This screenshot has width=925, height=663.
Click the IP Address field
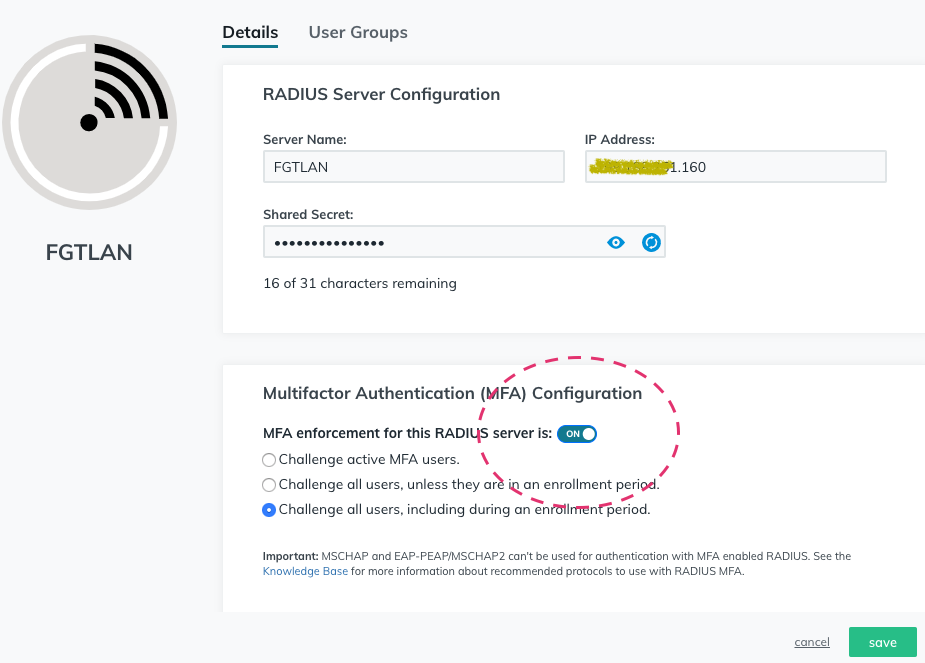click(x=735, y=166)
